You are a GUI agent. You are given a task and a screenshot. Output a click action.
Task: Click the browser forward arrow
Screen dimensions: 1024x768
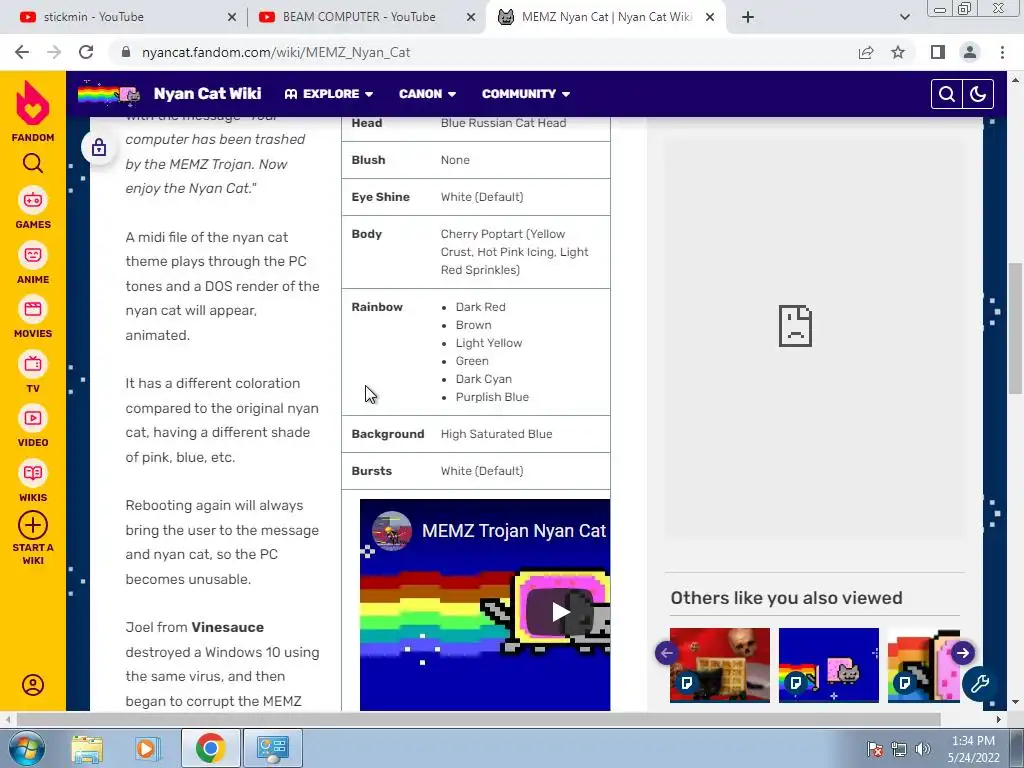(54, 52)
